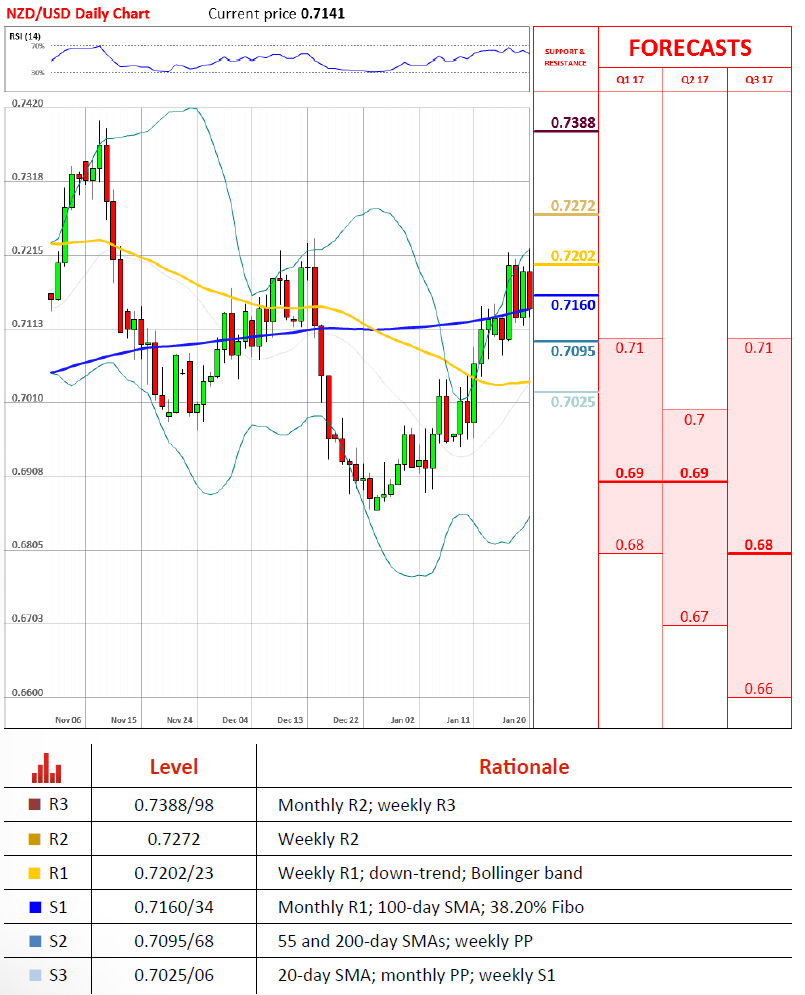Viewport: 805px width, 995px height.
Task: Click the red bar chart icon
Action: coord(46,768)
